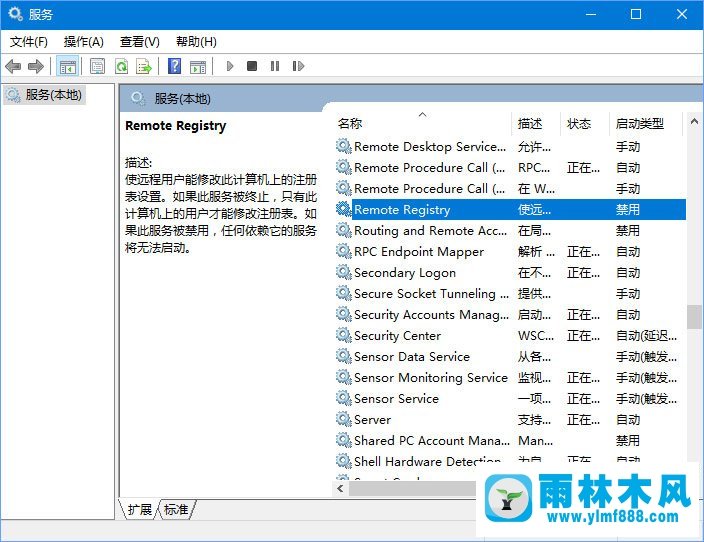Select 服务(本地) in the left tree
The height and width of the screenshot is (542, 704).
tap(44, 95)
